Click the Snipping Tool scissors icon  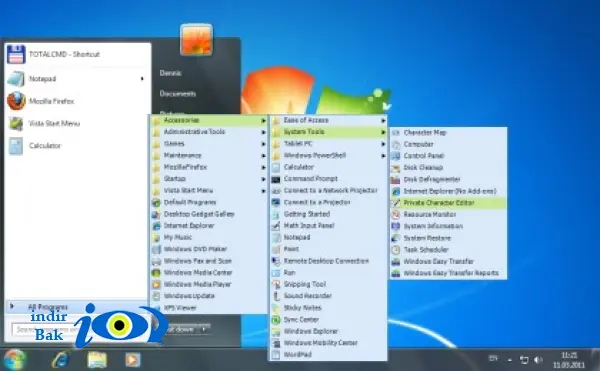pyautogui.click(x=276, y=285)
